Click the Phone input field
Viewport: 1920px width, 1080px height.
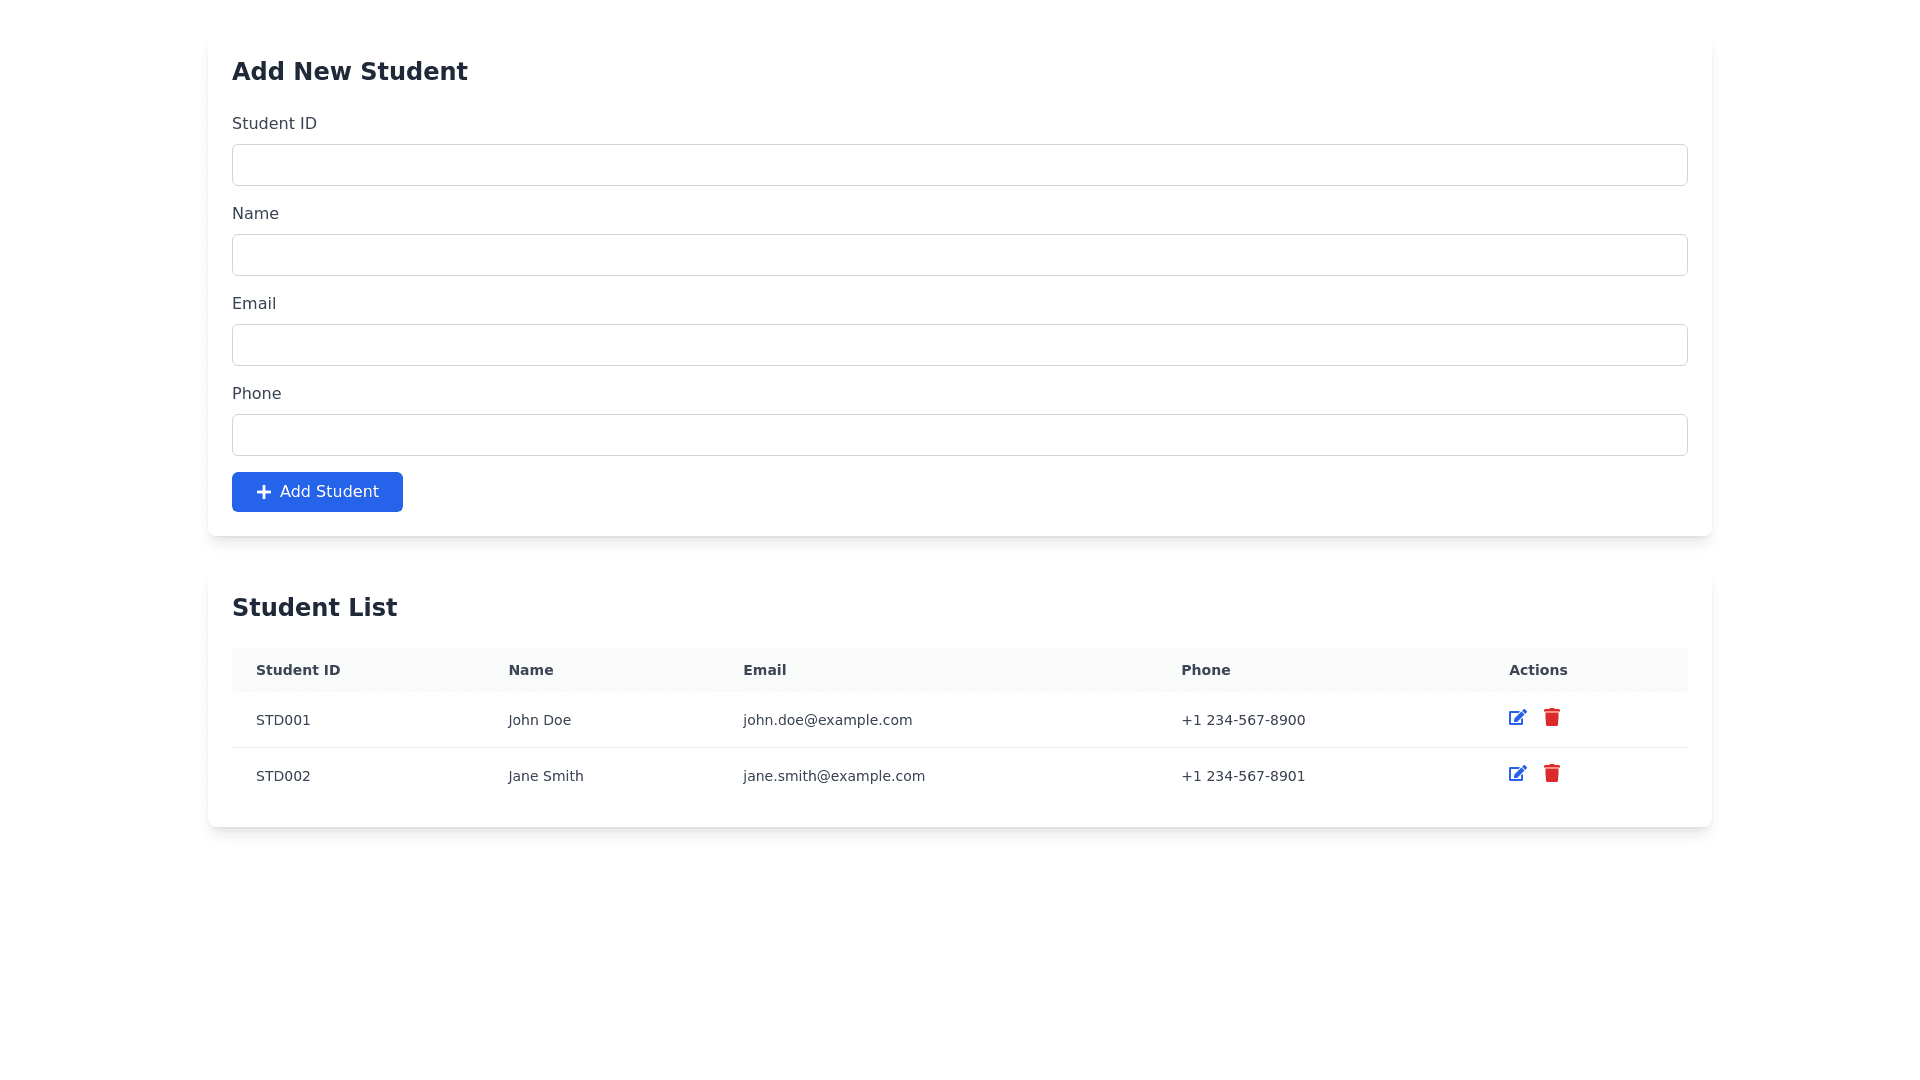[959, 435]
